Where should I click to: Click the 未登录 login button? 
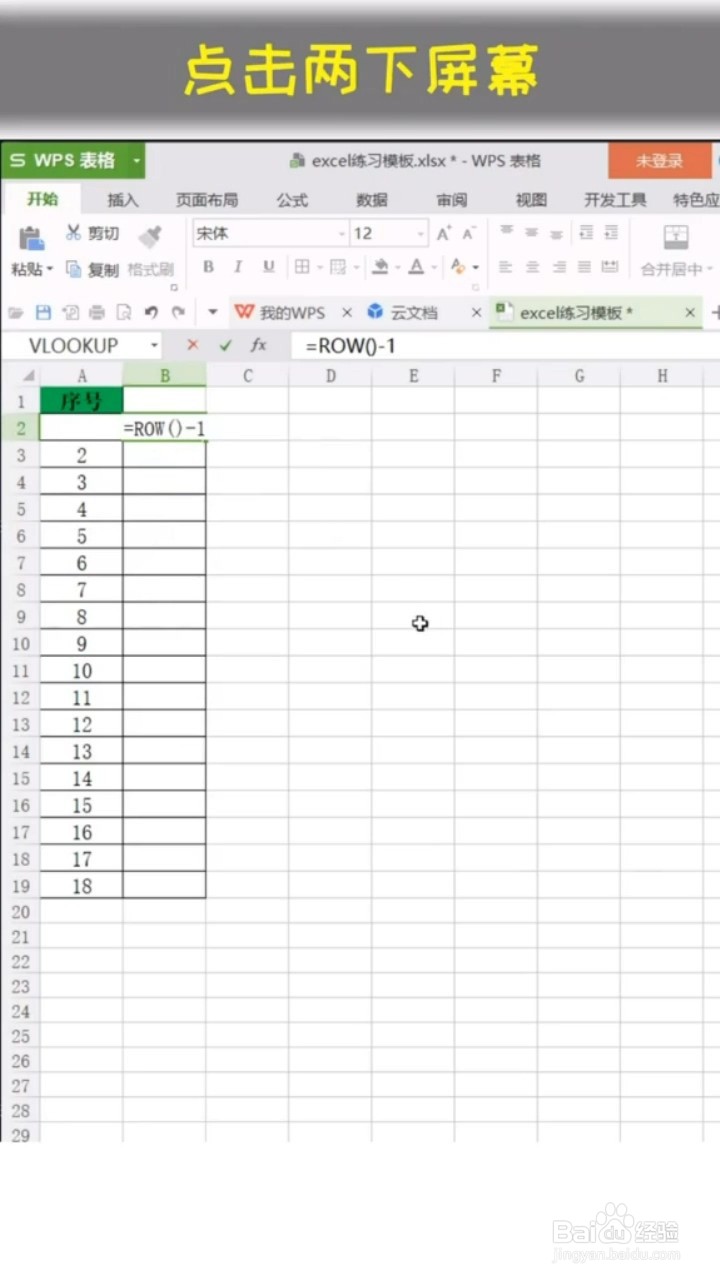pos(659,161)
